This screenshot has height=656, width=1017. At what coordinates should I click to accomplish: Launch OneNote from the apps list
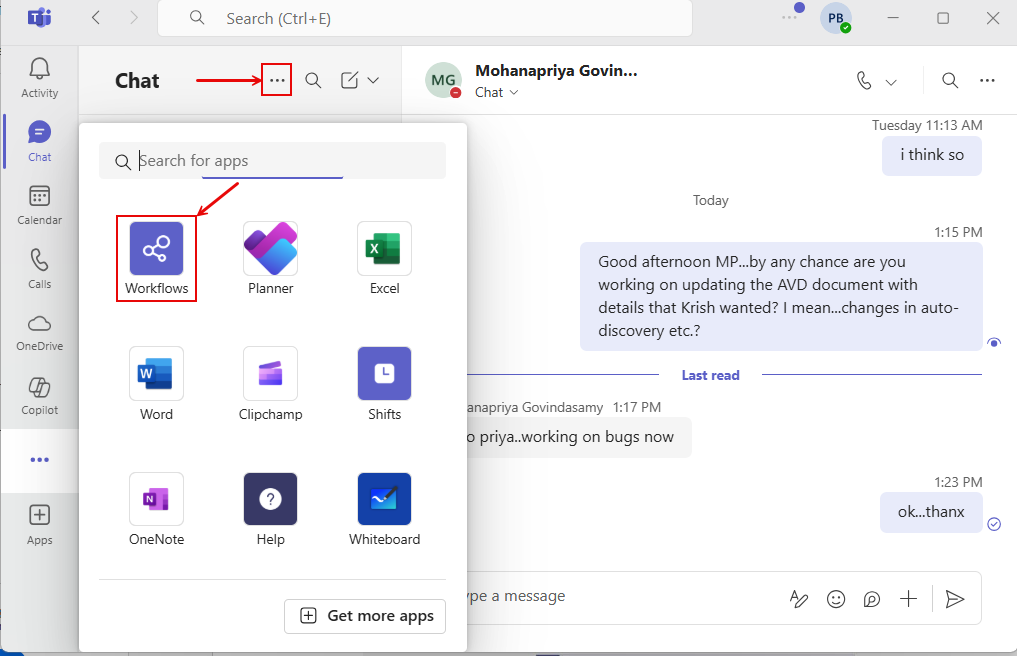[156, 499]
